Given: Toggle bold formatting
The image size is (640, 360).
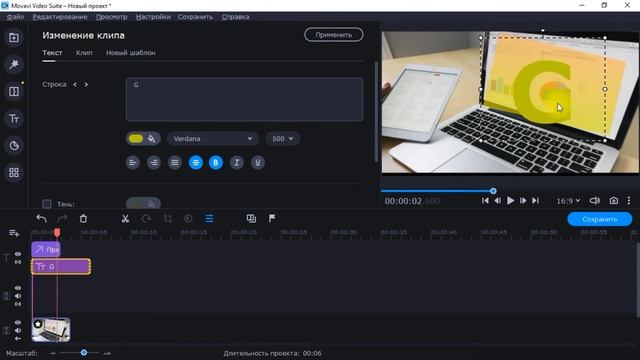Looking at the screenshot, I should coord(216,163).
